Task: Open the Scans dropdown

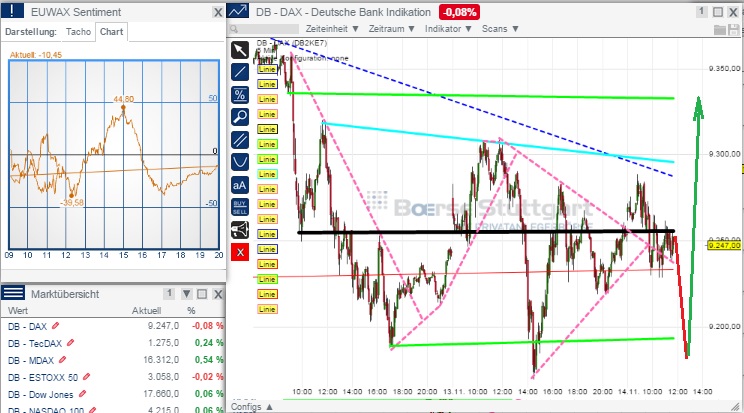Action: click(x=500, y=29)
